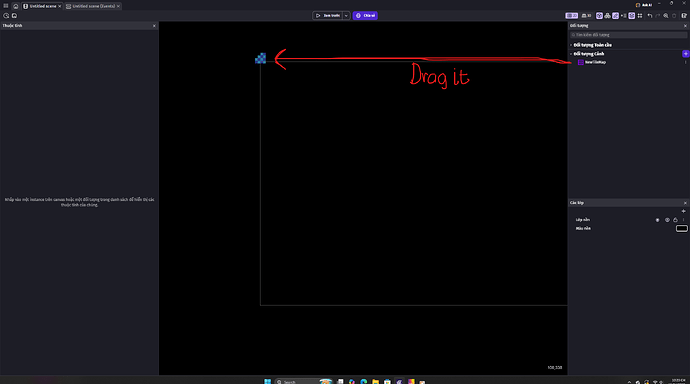Close the Các lớp layers panel

click(x=685, y=203)
